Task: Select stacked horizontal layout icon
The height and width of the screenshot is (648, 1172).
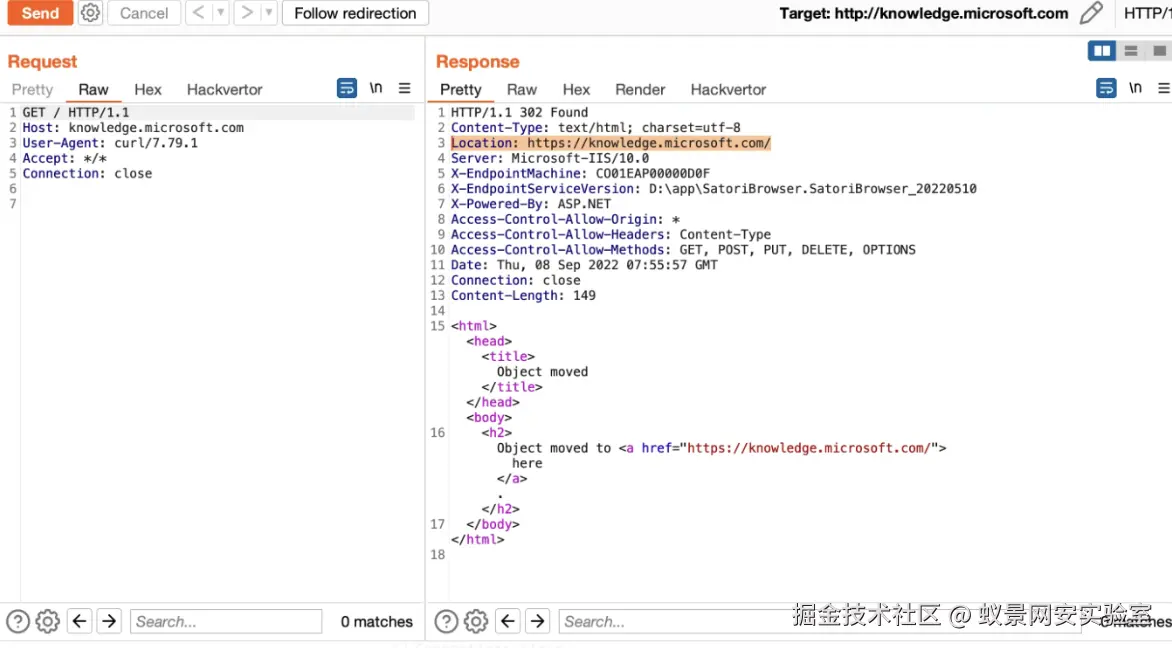Action: (1131, 51)
